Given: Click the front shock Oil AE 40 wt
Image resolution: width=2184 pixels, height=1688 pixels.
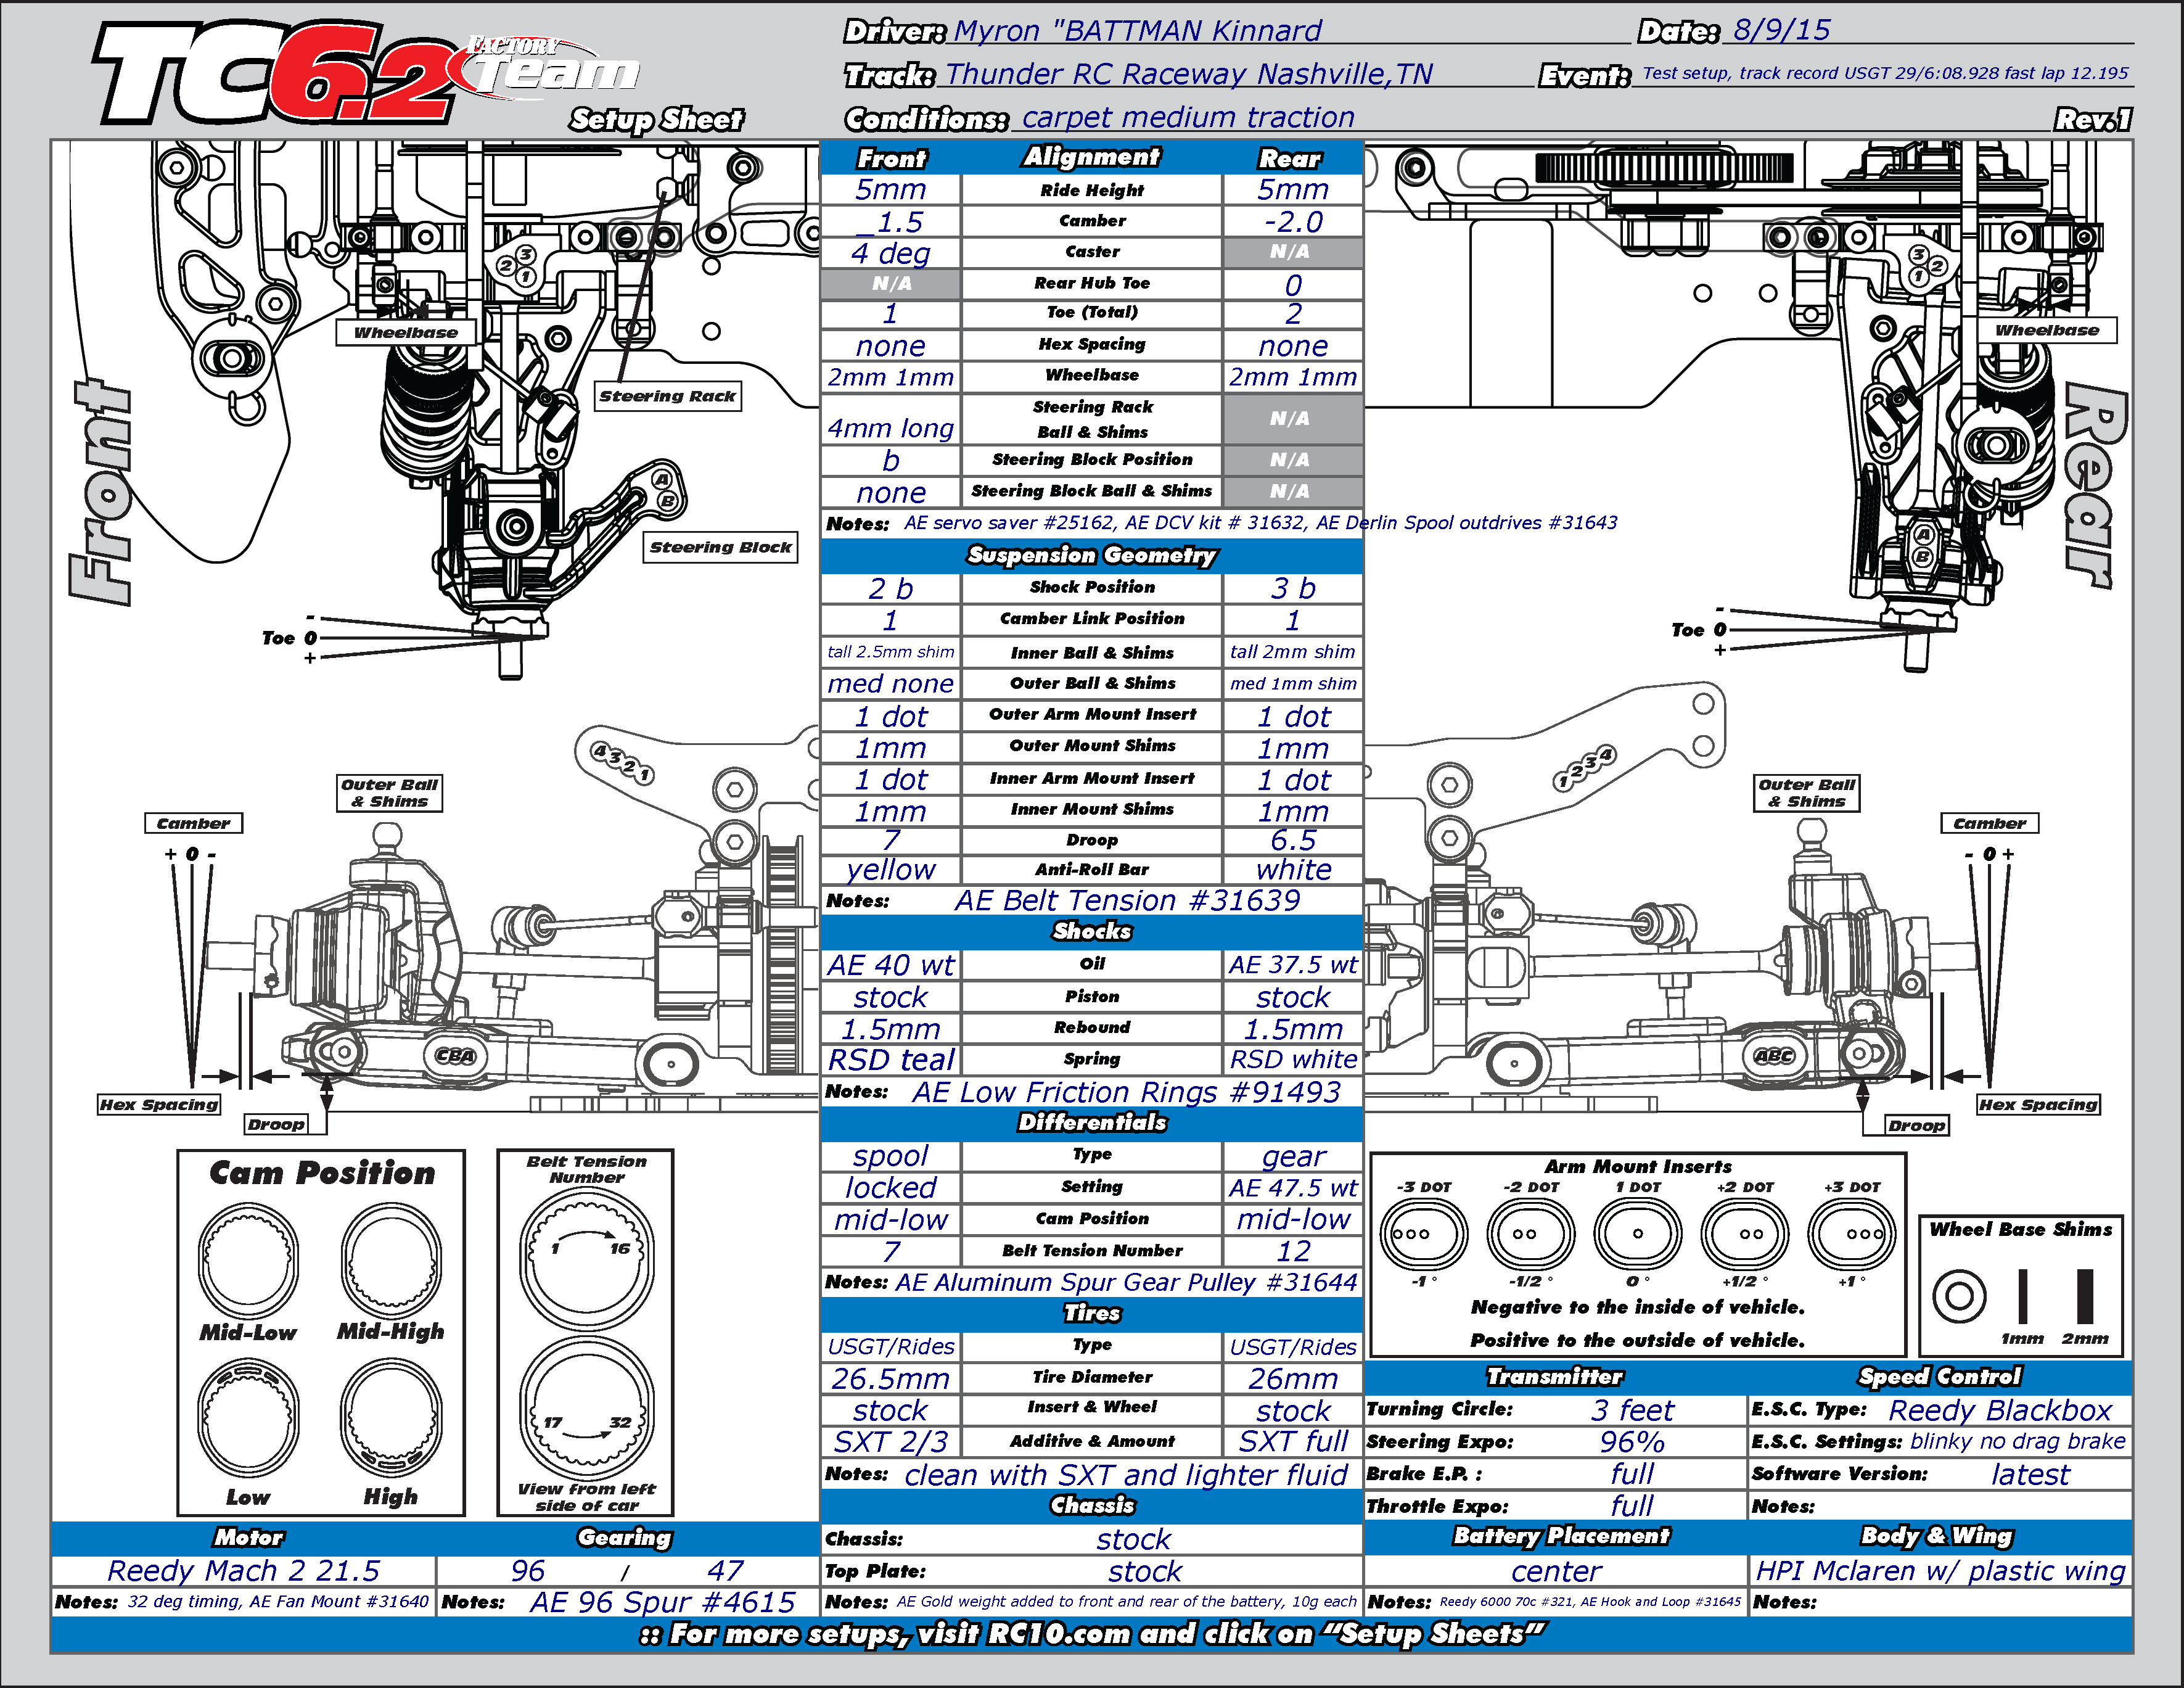Looking at the screenshot, I should coord(890,965).
